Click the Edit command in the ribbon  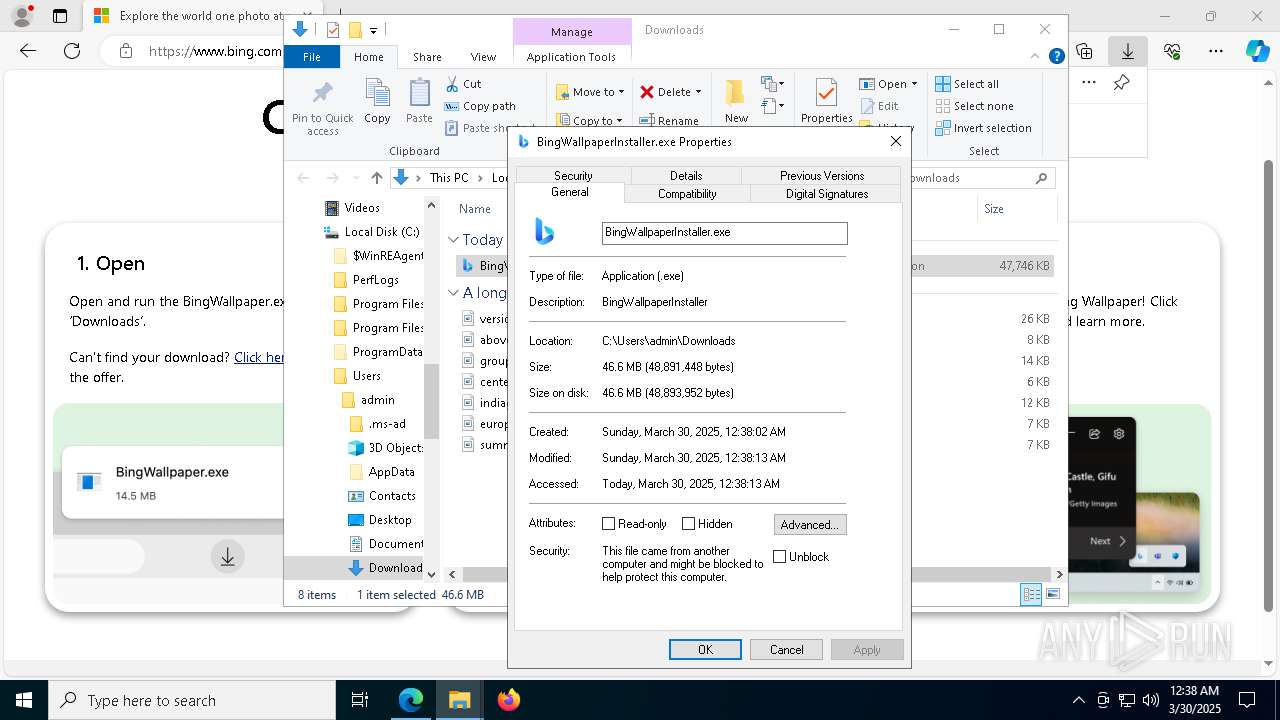[x=879, y=106]
